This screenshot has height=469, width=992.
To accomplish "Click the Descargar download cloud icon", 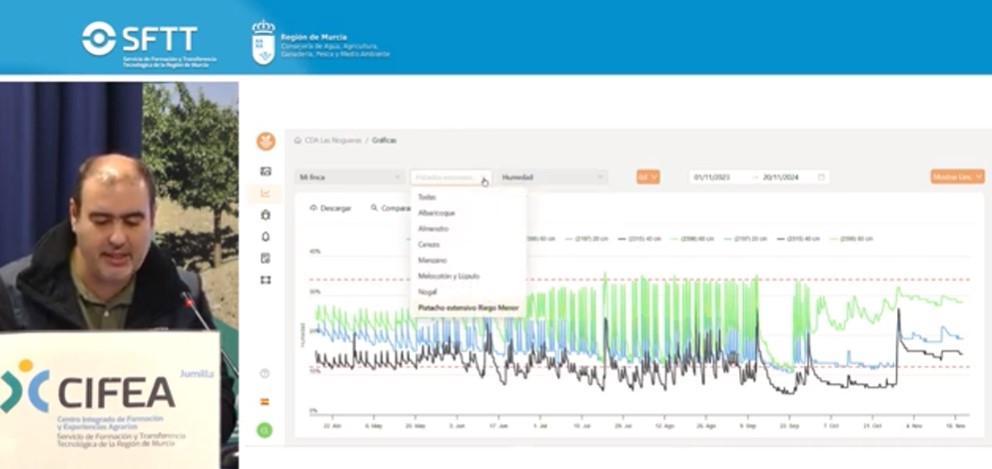I will pyautogui.click(x=313, y=208).
